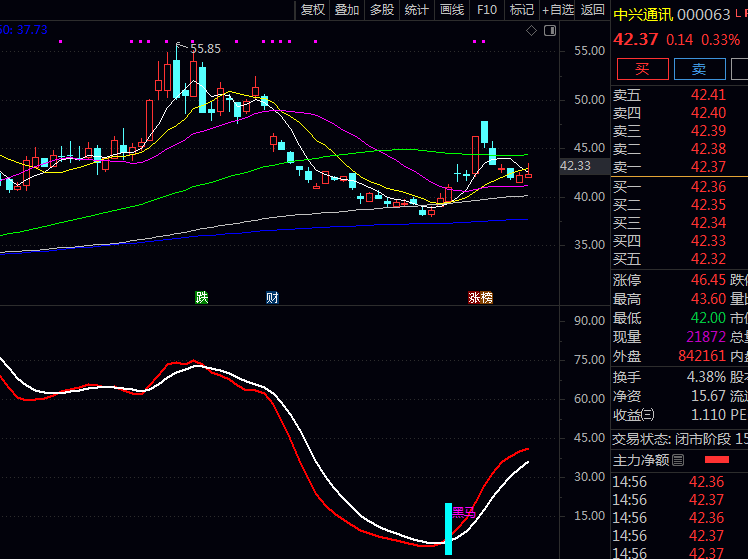This screenshot has height=559, width=748.
Task: Click the 收益 period indicator icon
Action: [648, 415]
